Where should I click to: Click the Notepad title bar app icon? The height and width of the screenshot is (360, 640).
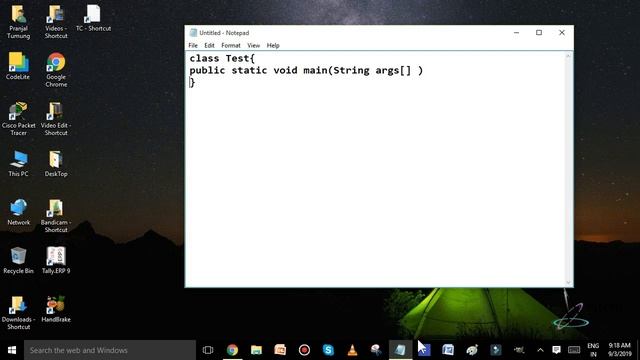pyautogui.click(x=193, y=33)
